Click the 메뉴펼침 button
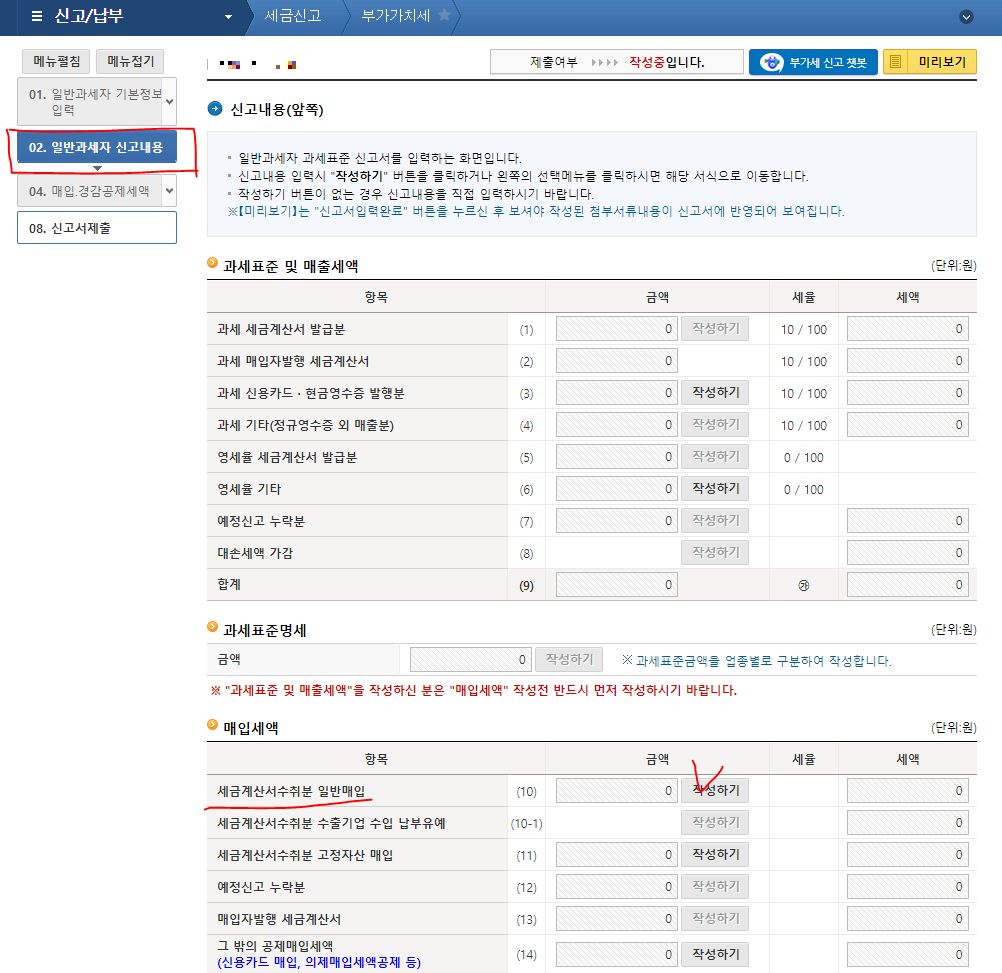The width and height of the screenshot is (1002, 973). click(56, 61)
